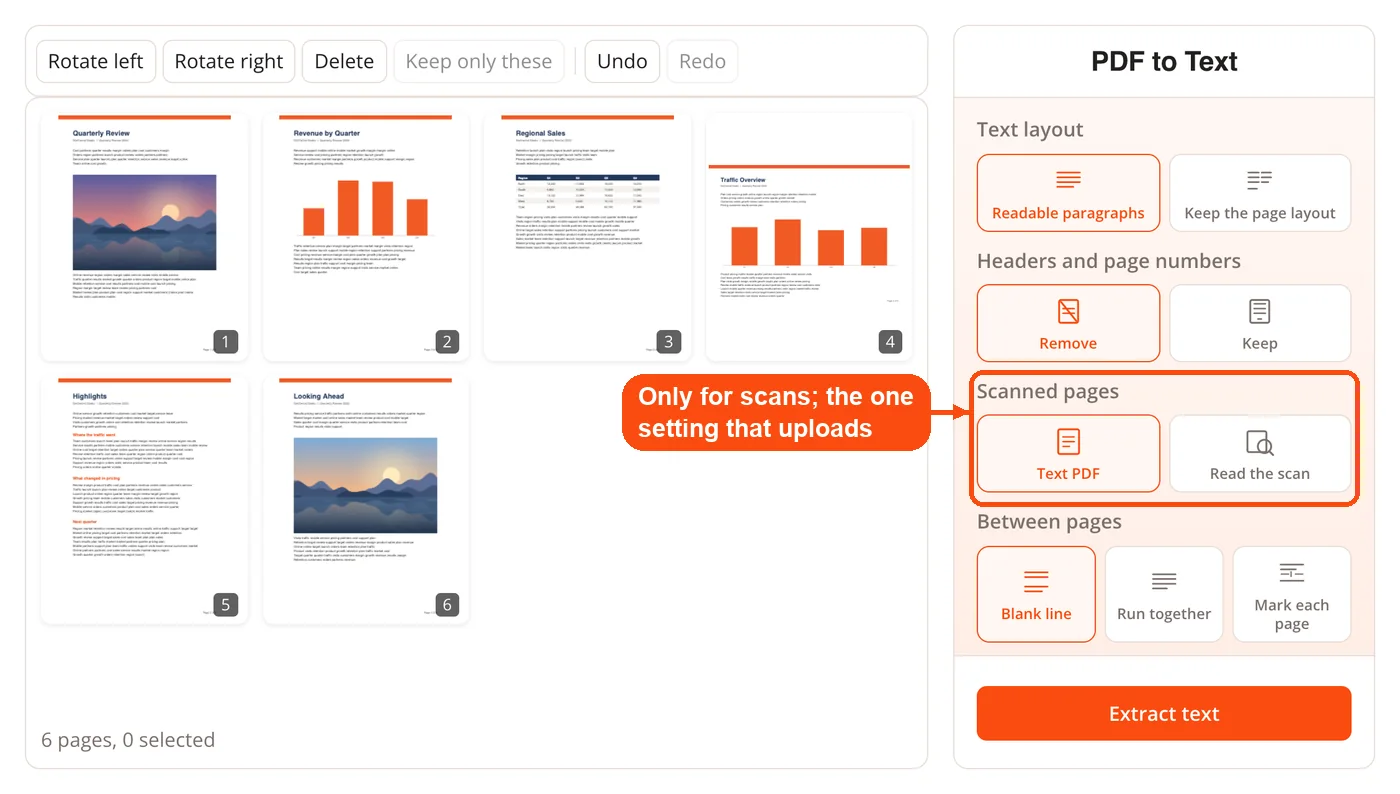This screenshot has height=794, width=1400.
Task: Select Mark each page option
Action: (1292, 594)
